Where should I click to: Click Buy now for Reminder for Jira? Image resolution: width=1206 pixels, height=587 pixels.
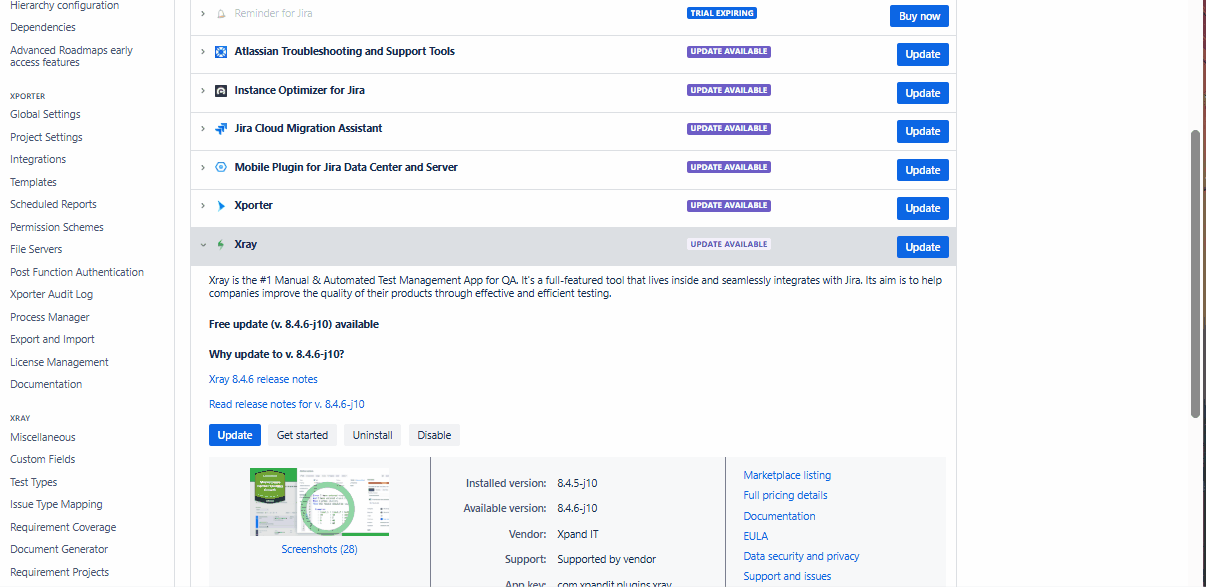[x=919, y=16]
